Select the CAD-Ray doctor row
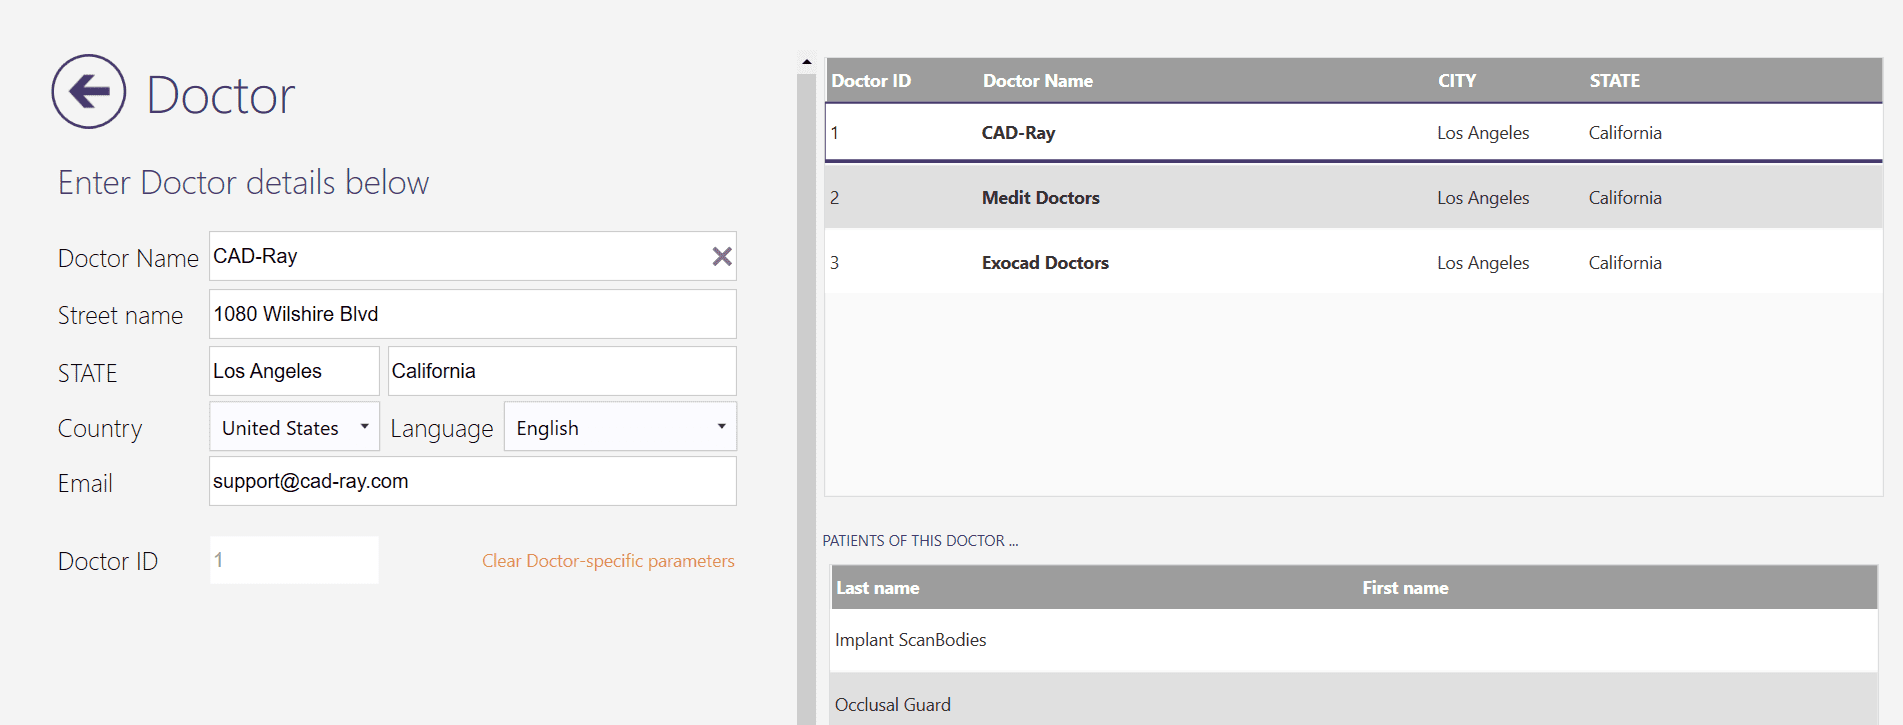Screen dimensions: 1903x725 [x=1354, y=132]
